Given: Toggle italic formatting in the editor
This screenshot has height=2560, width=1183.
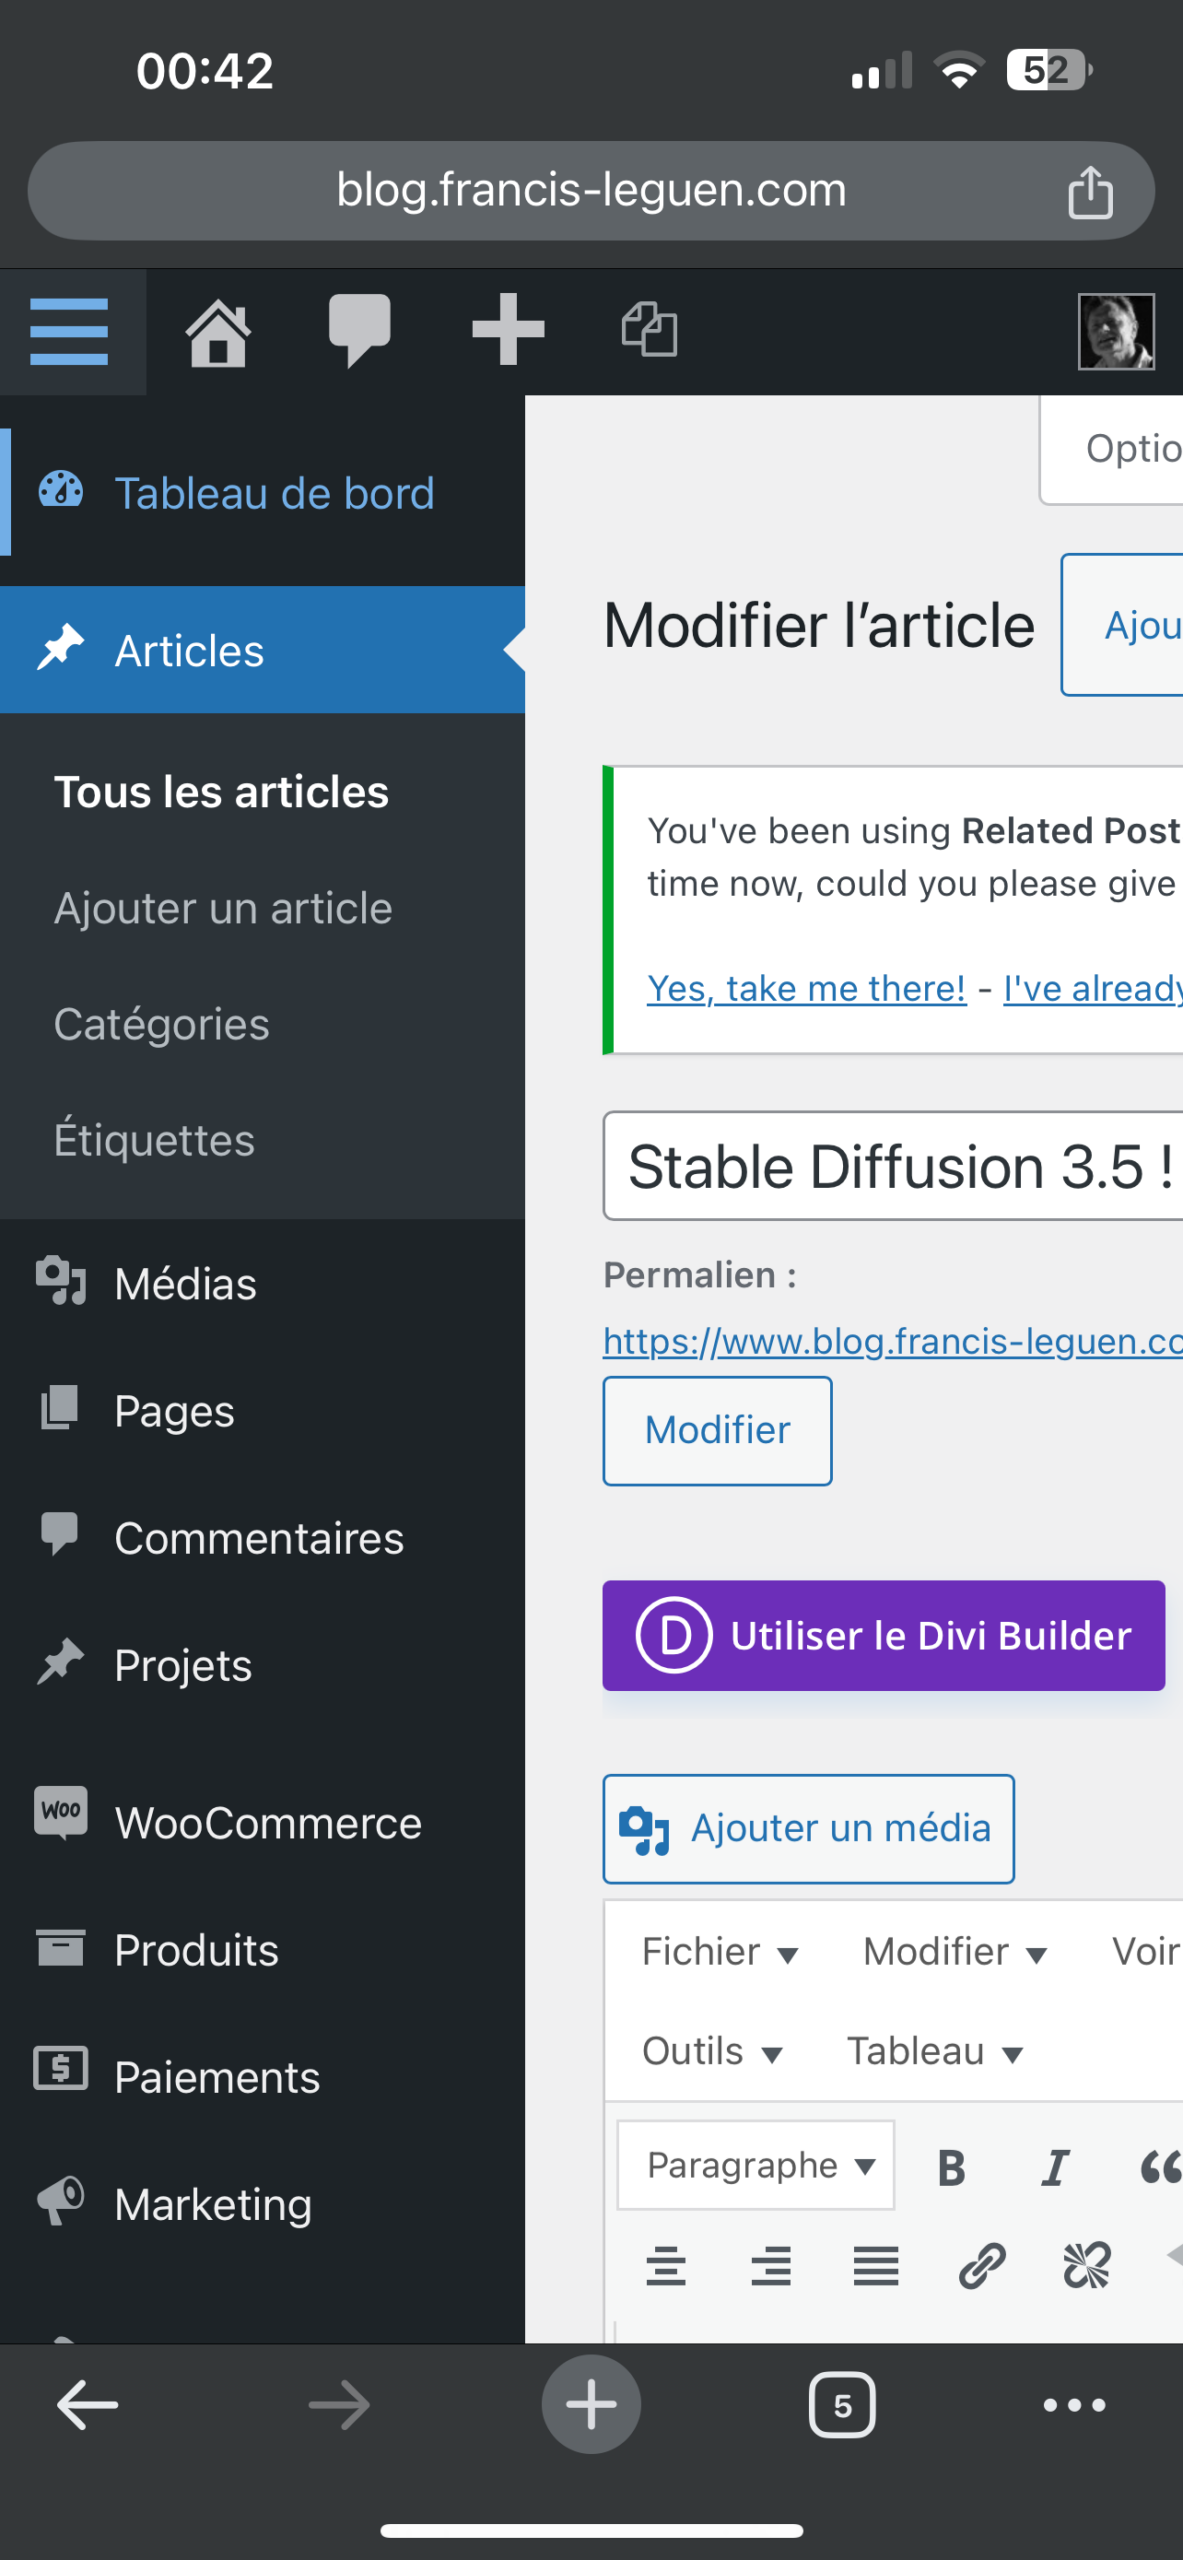Looking at the screenshot, I should point(1055,2167).
